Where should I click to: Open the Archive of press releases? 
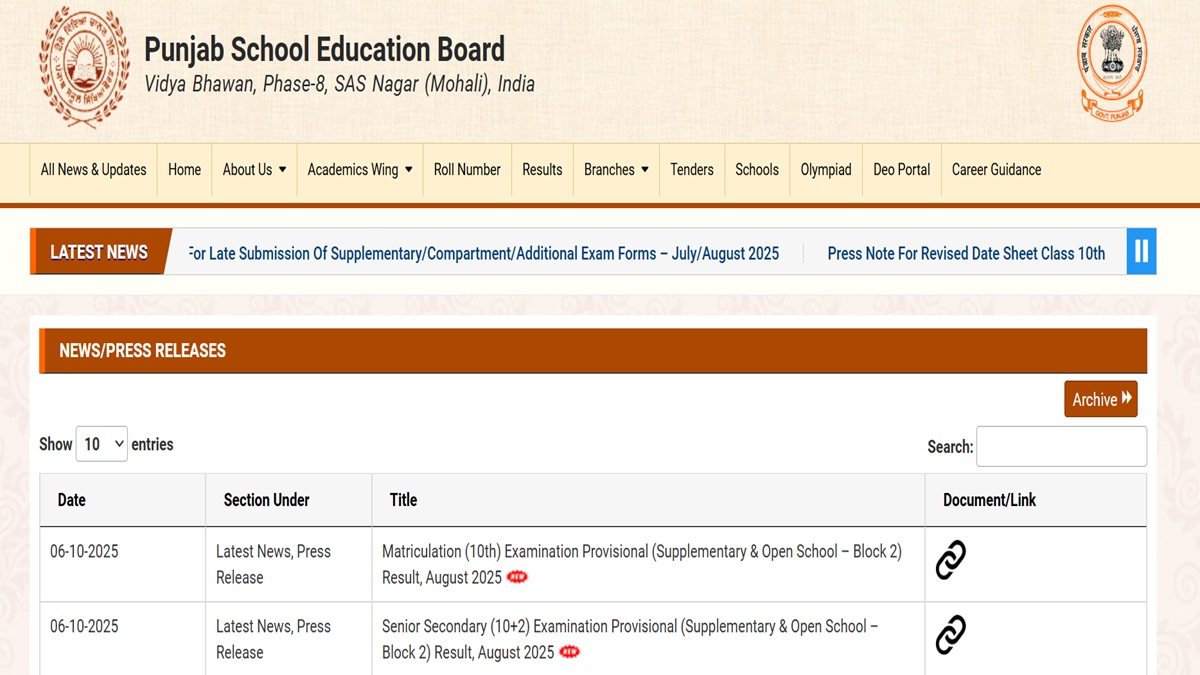pyautogui.click(x=1101, y=399)
